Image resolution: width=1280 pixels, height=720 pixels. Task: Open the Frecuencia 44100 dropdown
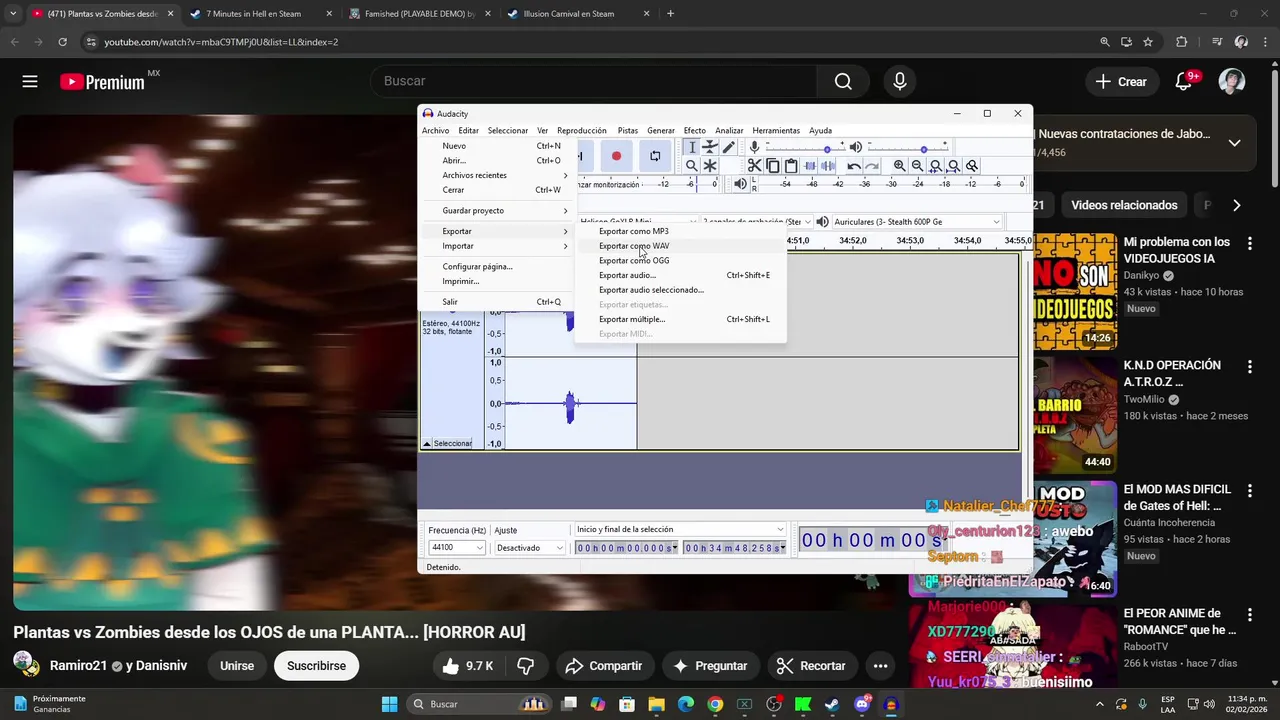pyautogui.click(x=457, y=548)
